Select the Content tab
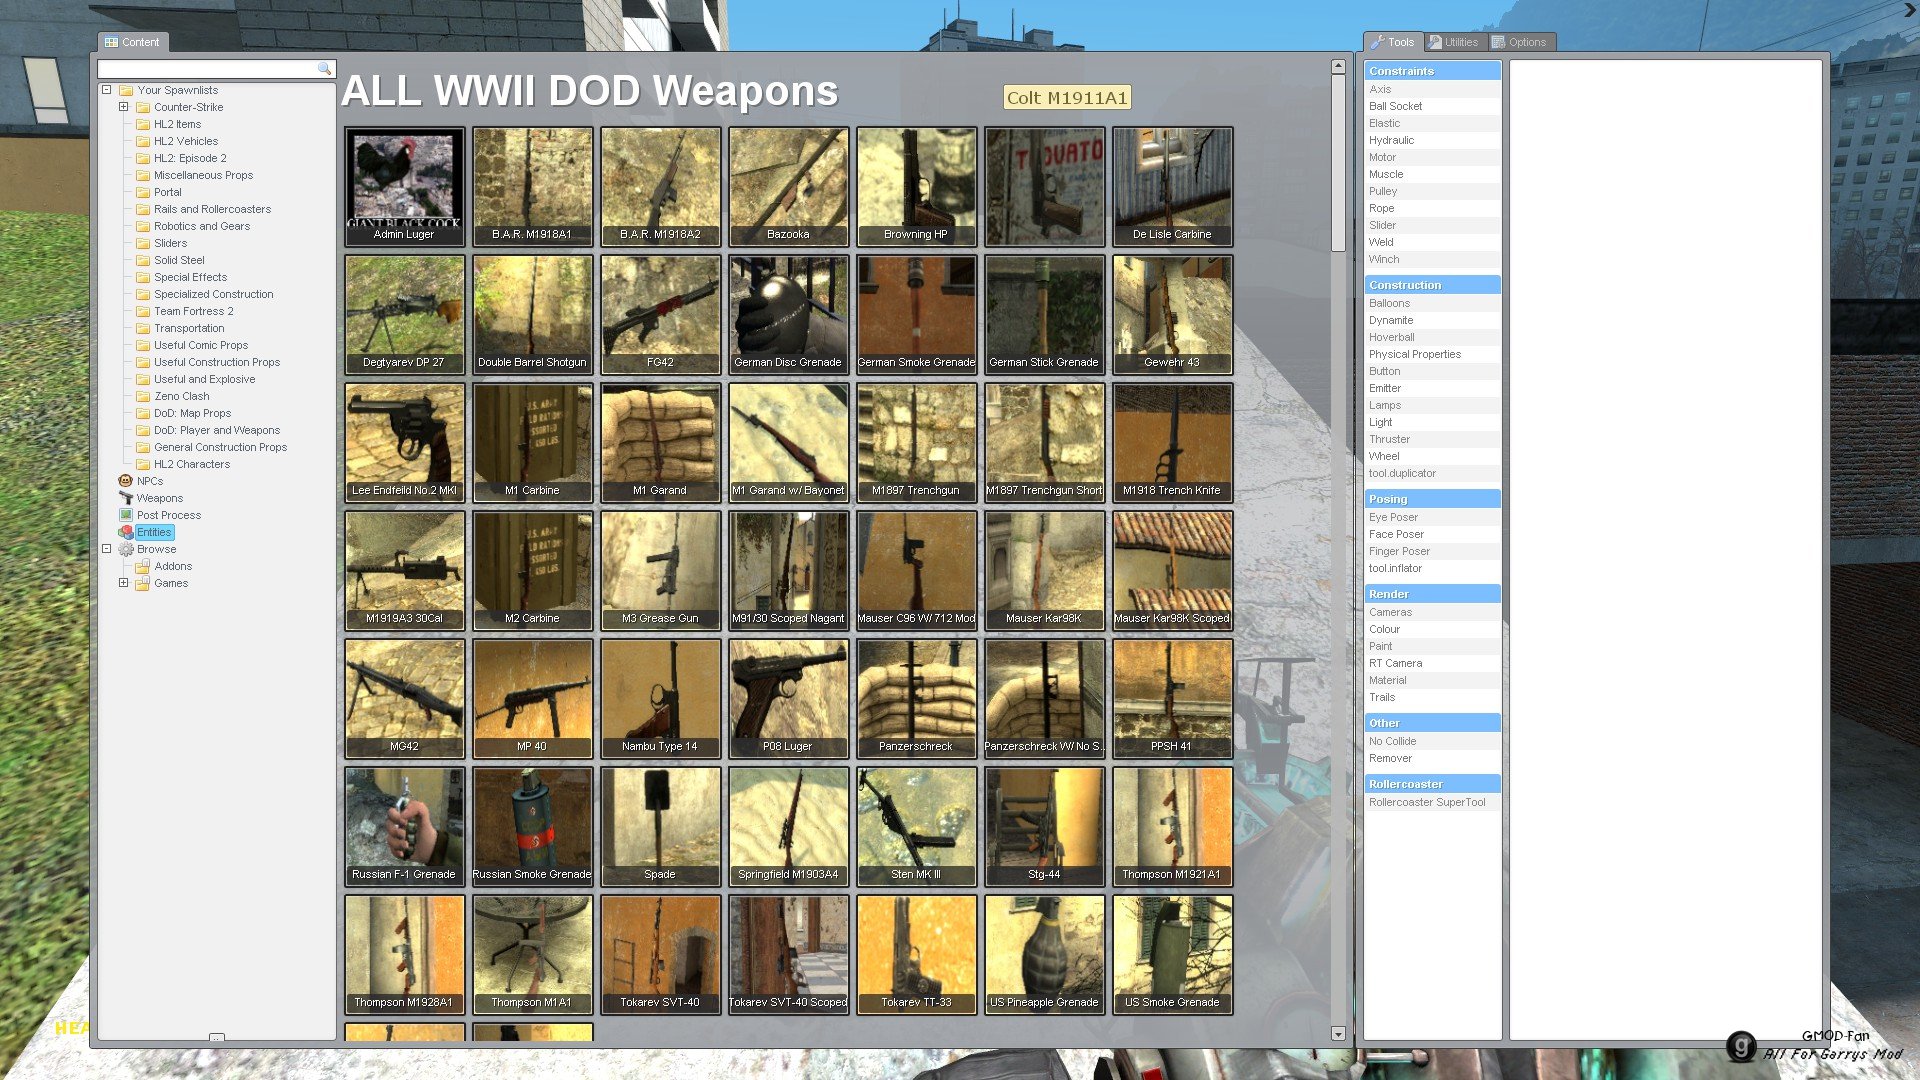1920x1080 pixels. click(132, 42)
